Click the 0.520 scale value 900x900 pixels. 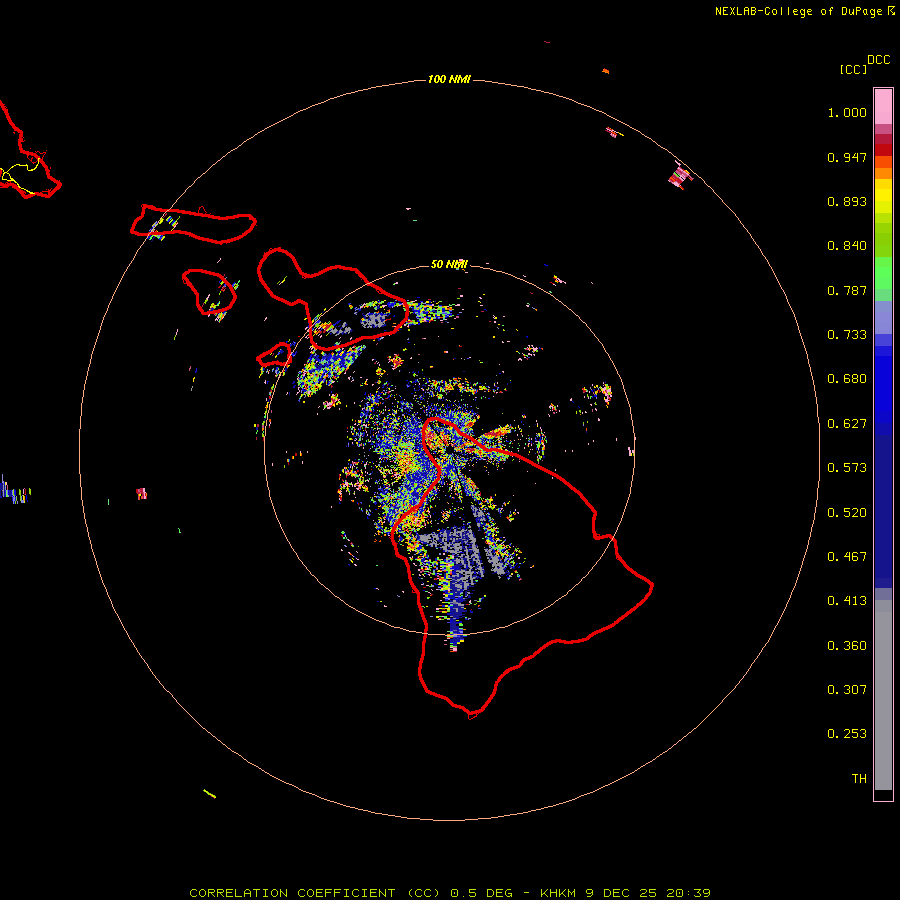coord(847,513)
